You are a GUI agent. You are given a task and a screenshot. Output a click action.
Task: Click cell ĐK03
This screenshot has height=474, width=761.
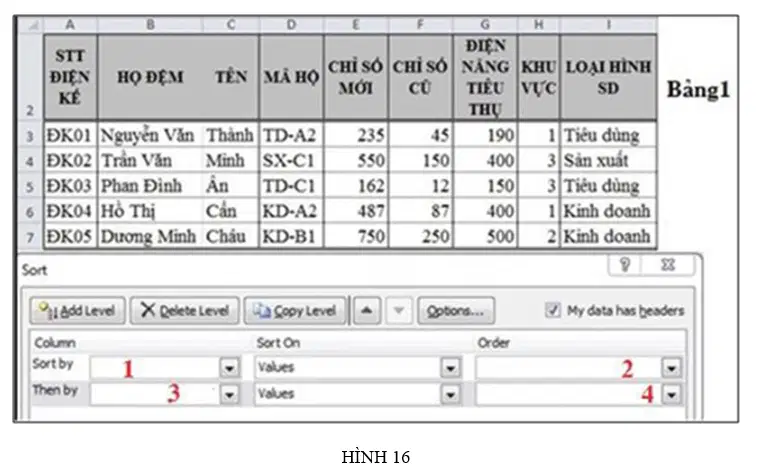(70, 186)
